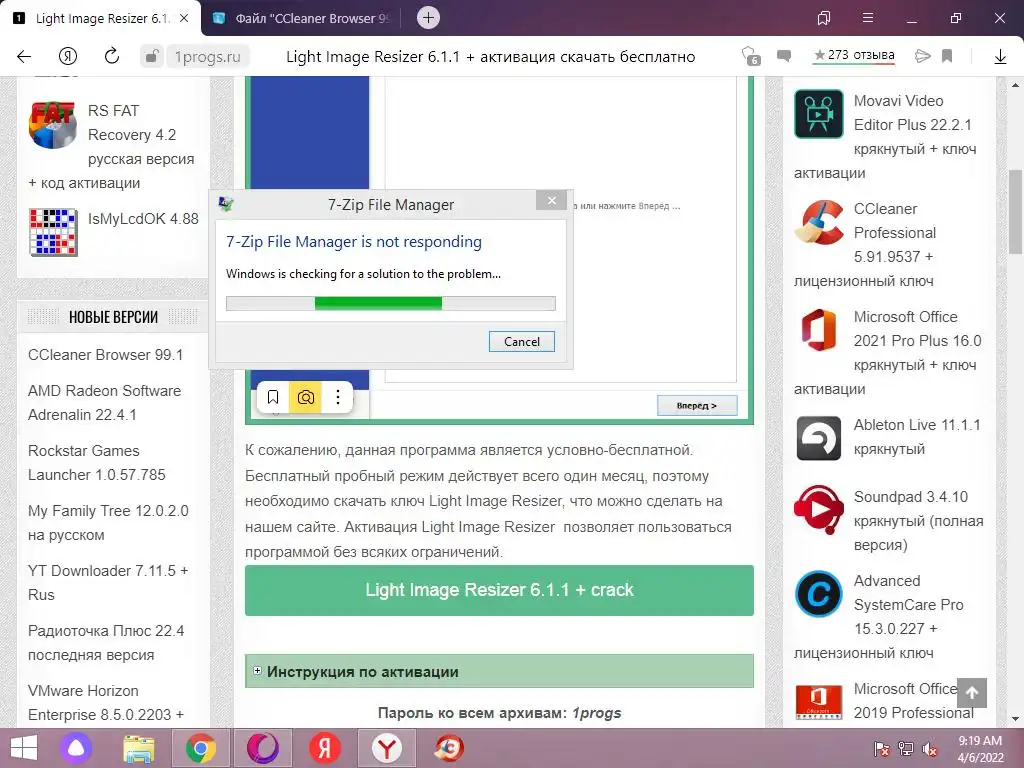The width and height of the screenshot is (1024, 768).
Task: Bookmark the page with the bookmark icon
Action: 947,56
